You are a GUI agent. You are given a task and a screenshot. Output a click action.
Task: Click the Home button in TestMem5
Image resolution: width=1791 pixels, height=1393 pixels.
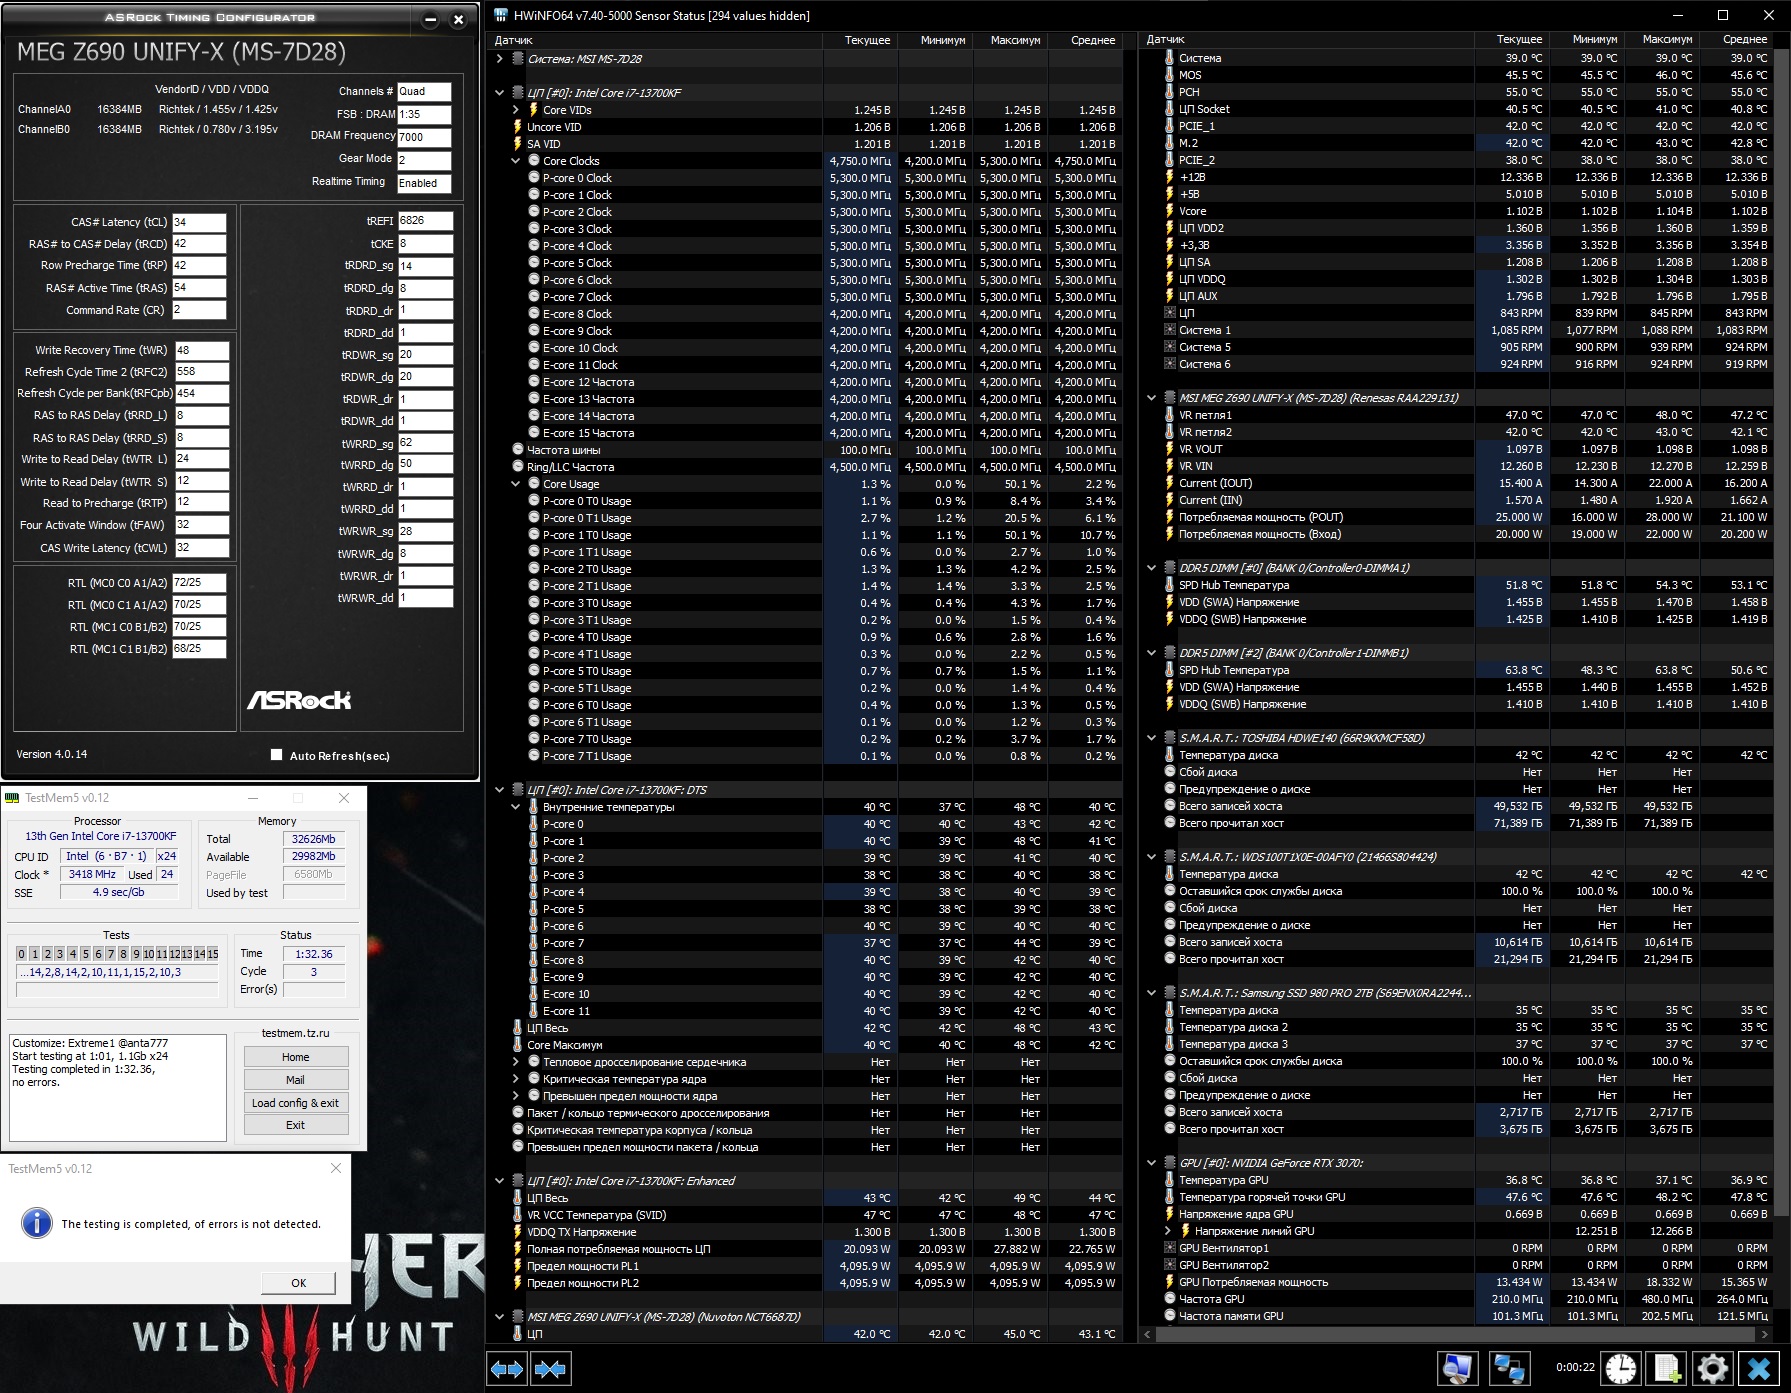pyautogui.click(x=296, y=1057)
